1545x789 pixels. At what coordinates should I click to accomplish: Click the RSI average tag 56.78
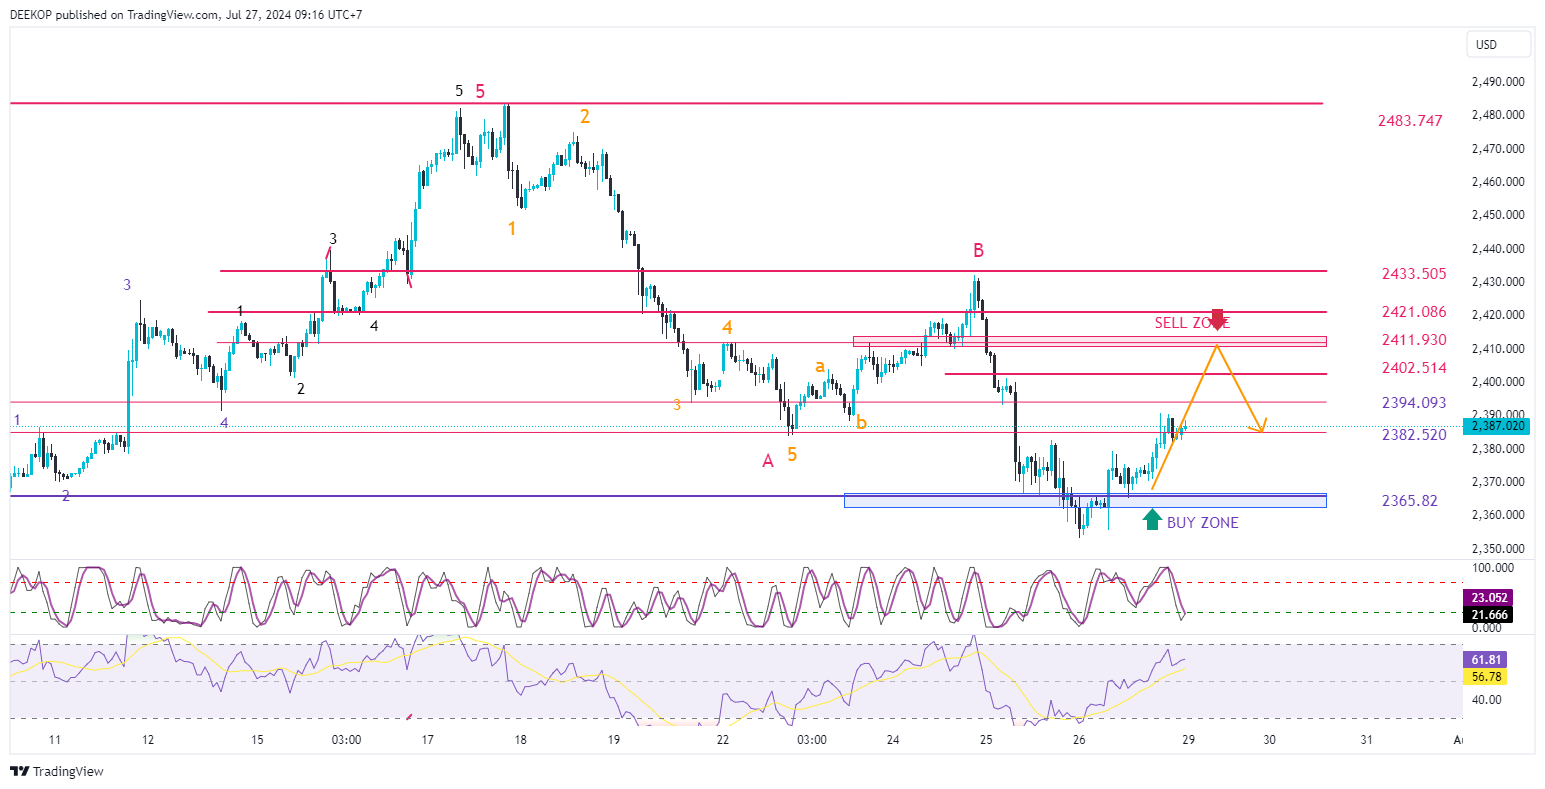pyautogui.click(x=1483, y=676)
